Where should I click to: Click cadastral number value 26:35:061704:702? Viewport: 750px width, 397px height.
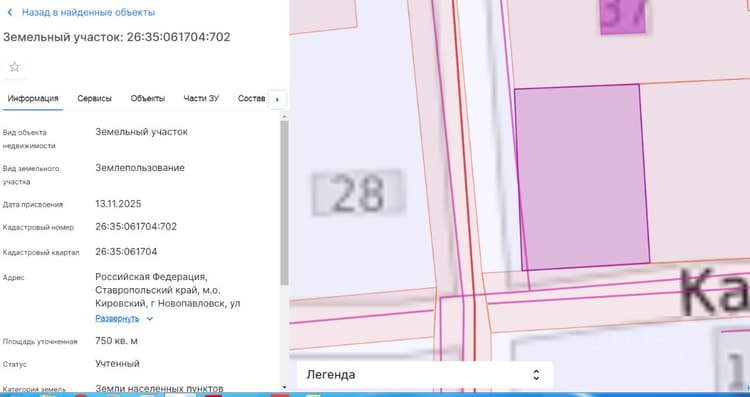136,227
